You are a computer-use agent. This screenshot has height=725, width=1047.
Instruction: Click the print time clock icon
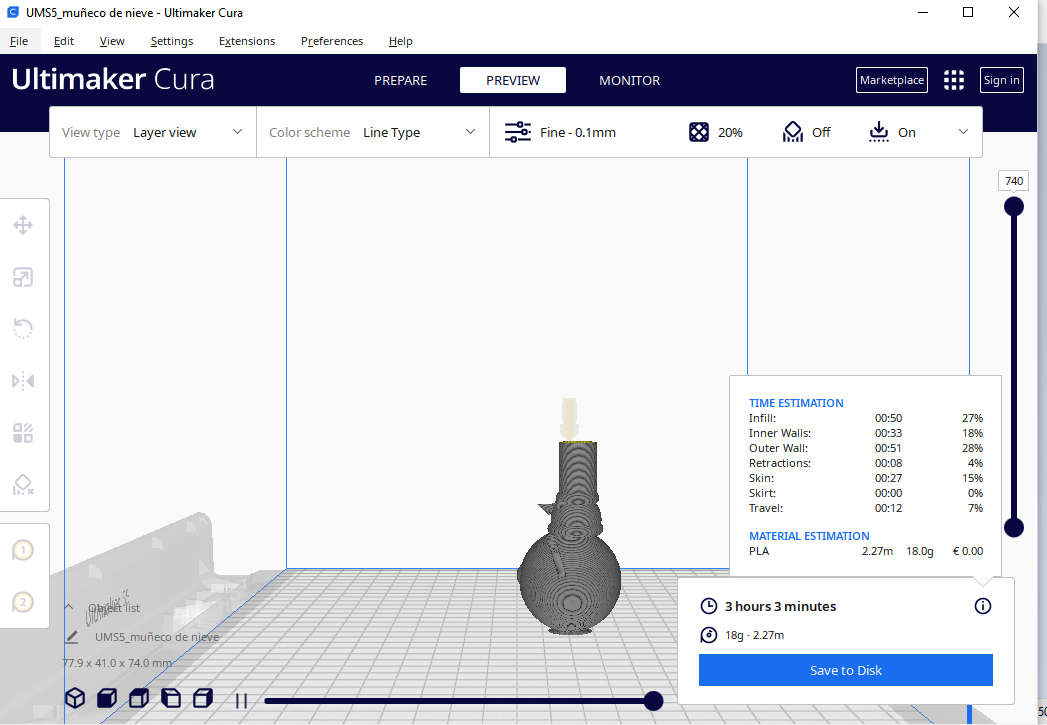[708, 606]
